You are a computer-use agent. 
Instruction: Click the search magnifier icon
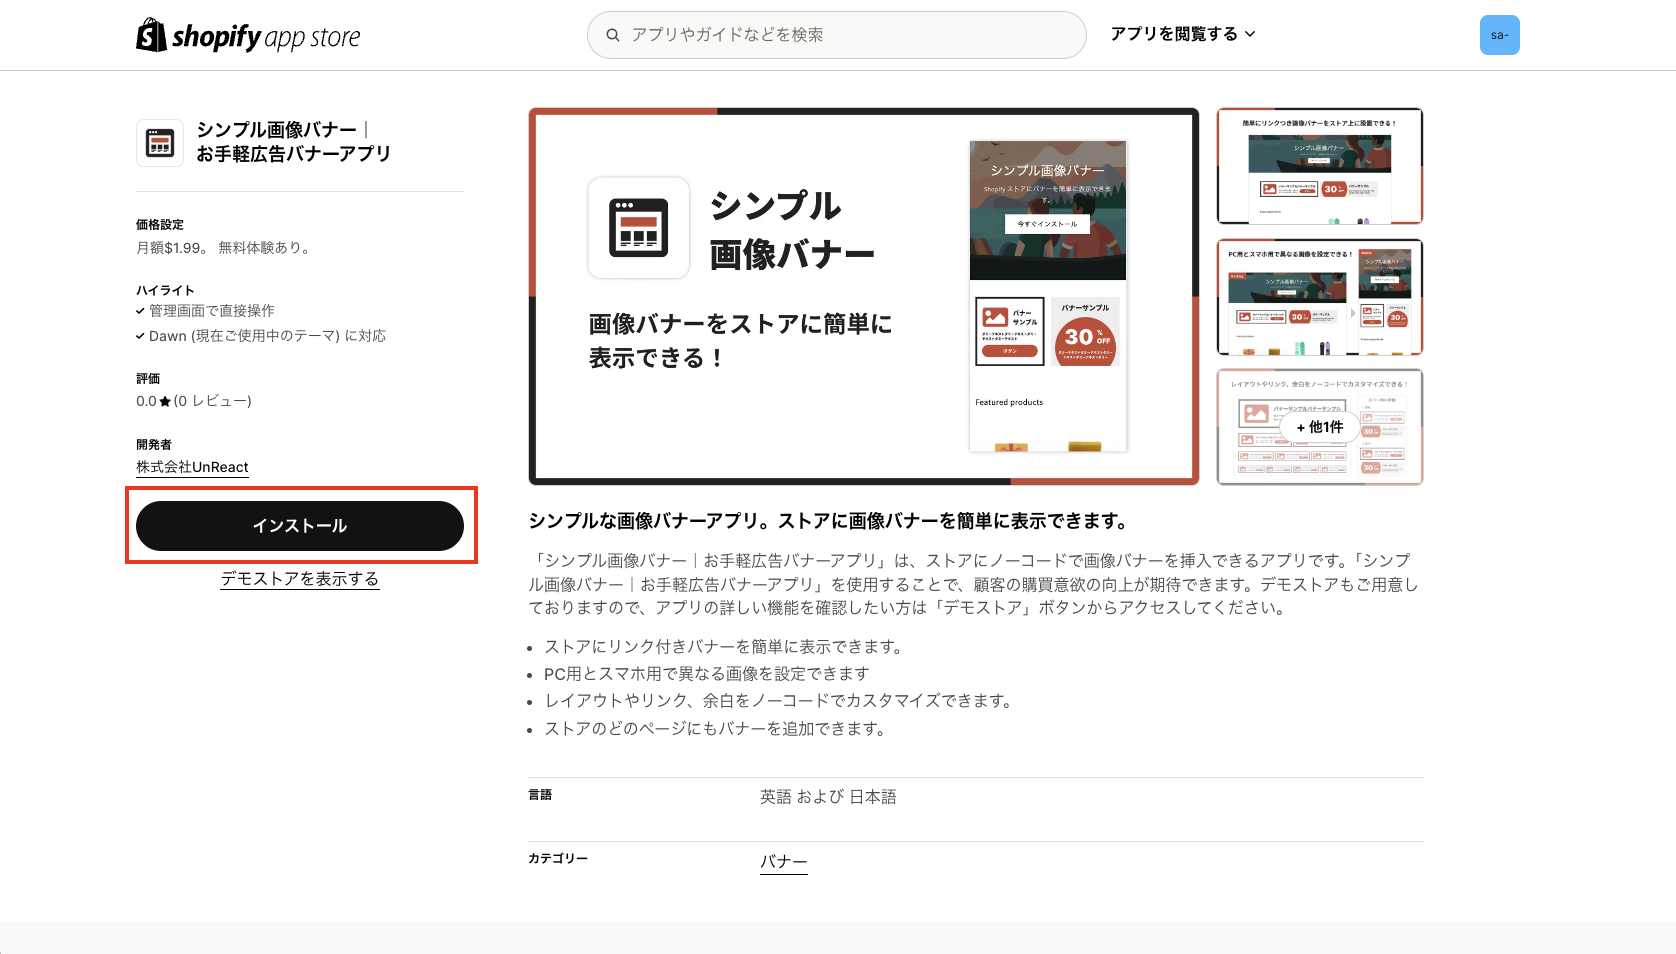point(612,34)
